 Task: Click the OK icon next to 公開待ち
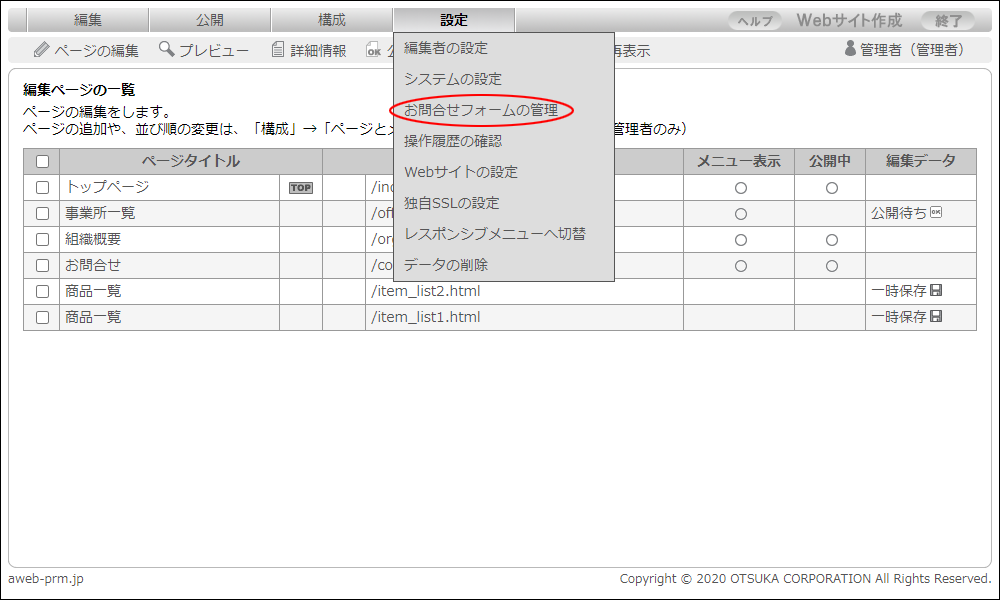[936, 213]
